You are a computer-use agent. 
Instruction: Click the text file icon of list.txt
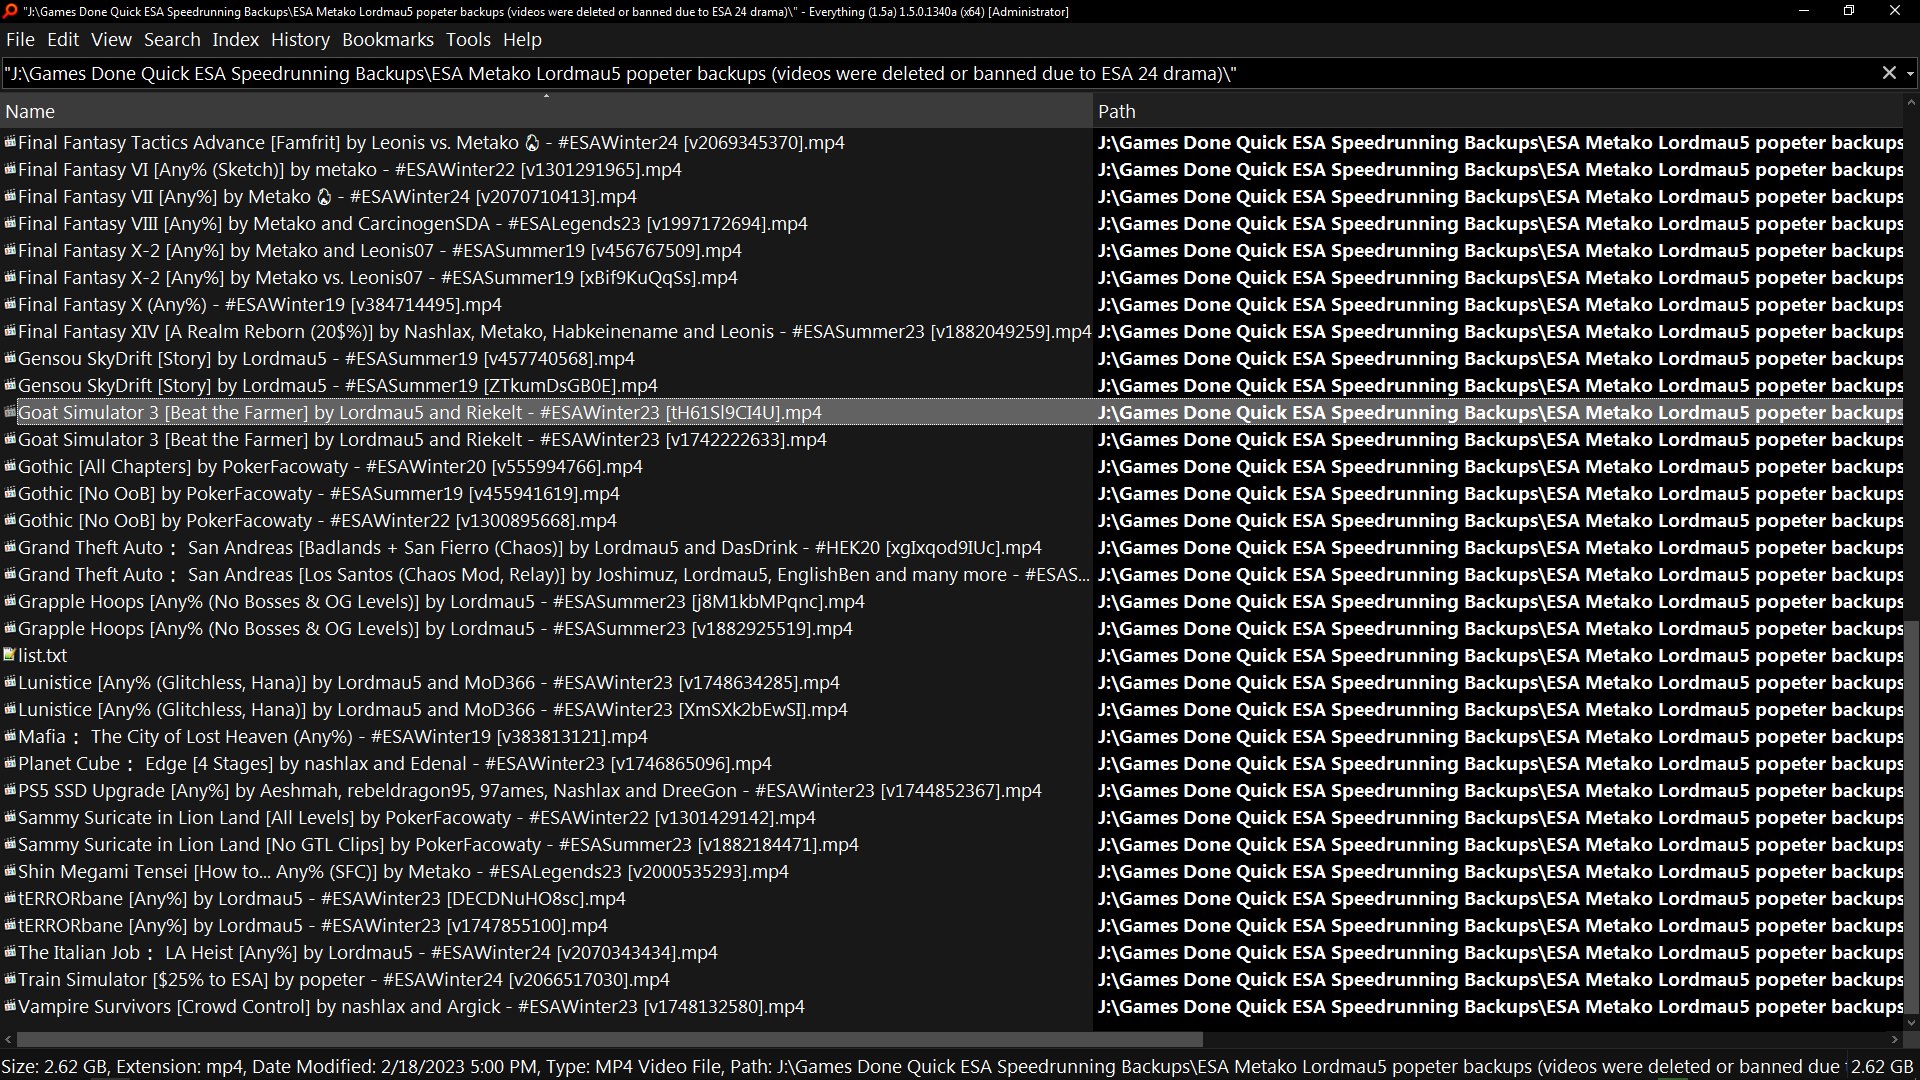pos(10,655)
